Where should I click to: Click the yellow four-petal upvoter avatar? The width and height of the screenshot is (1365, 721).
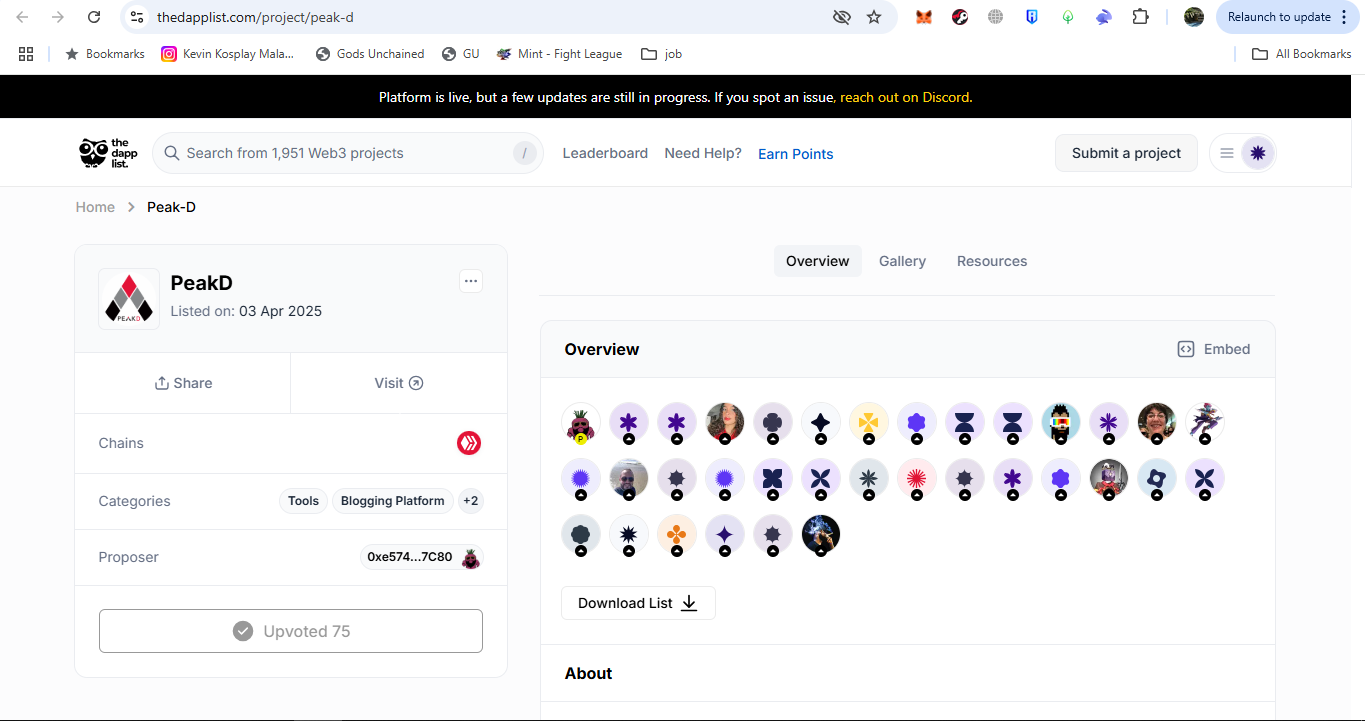(x=868, y=422)
